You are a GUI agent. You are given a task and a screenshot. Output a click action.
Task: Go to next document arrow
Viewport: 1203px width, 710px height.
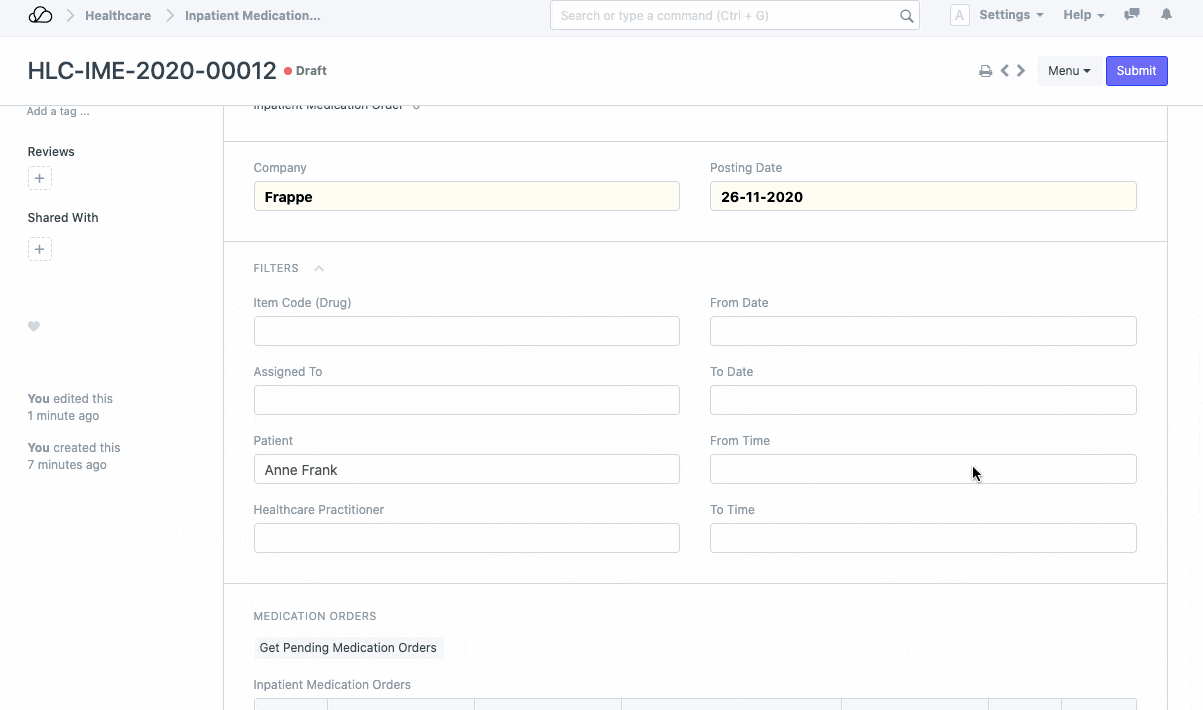(1021, 71)
